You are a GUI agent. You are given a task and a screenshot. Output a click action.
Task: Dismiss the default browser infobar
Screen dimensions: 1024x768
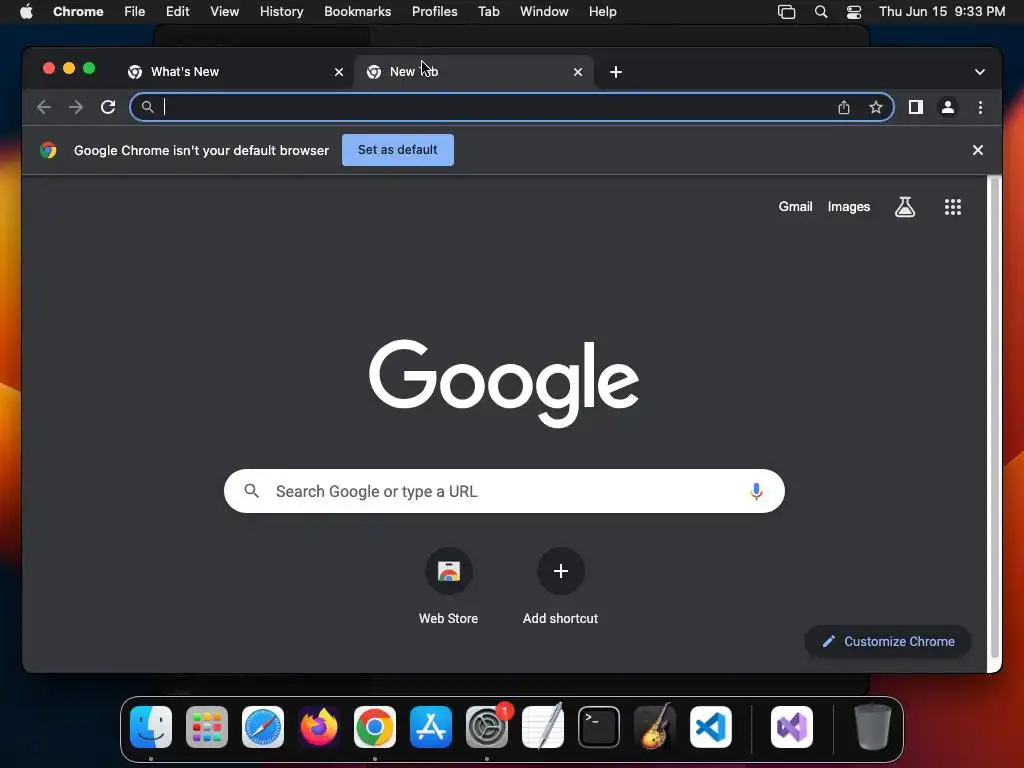click(x=978, y=150)
